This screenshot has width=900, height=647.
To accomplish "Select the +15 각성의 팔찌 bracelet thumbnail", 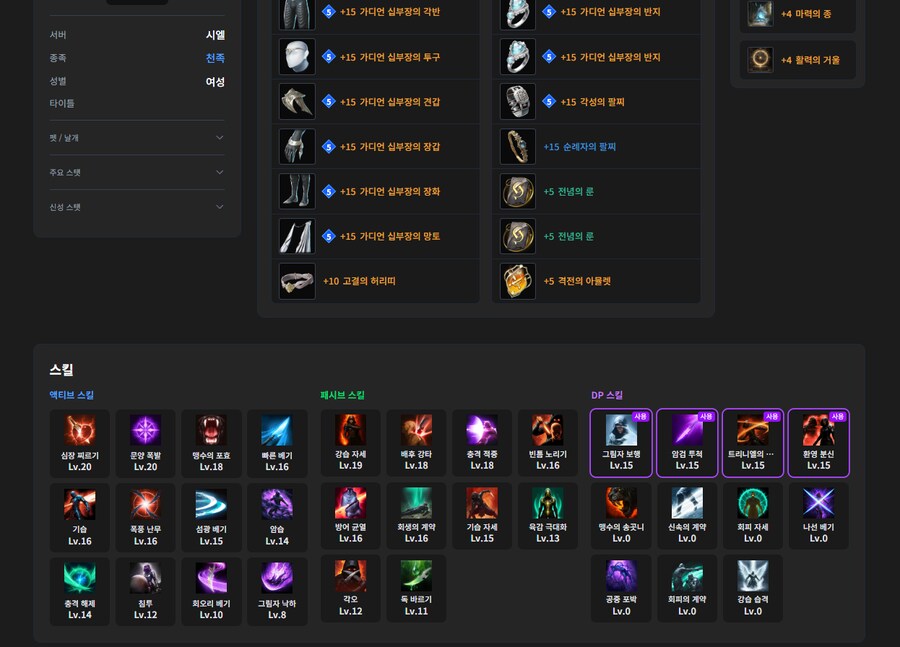I will tap(518, 102).
